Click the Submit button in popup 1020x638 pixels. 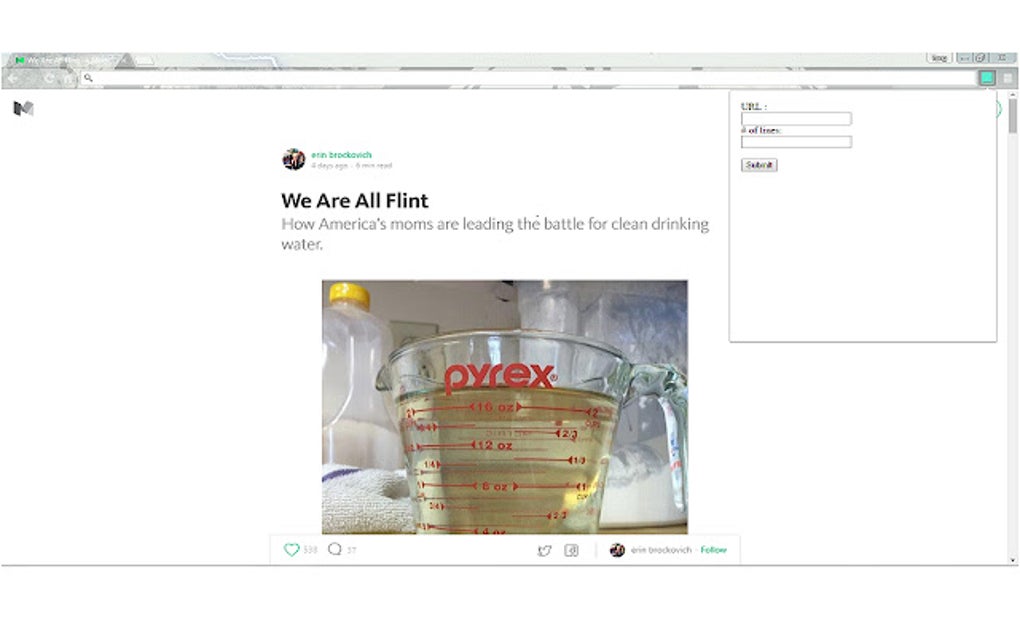759,165
